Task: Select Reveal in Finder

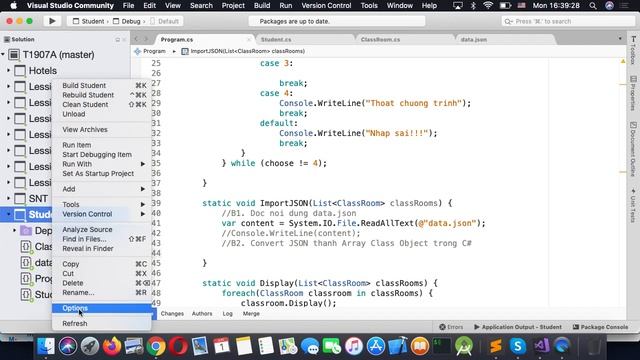Action: click(102, 249)
